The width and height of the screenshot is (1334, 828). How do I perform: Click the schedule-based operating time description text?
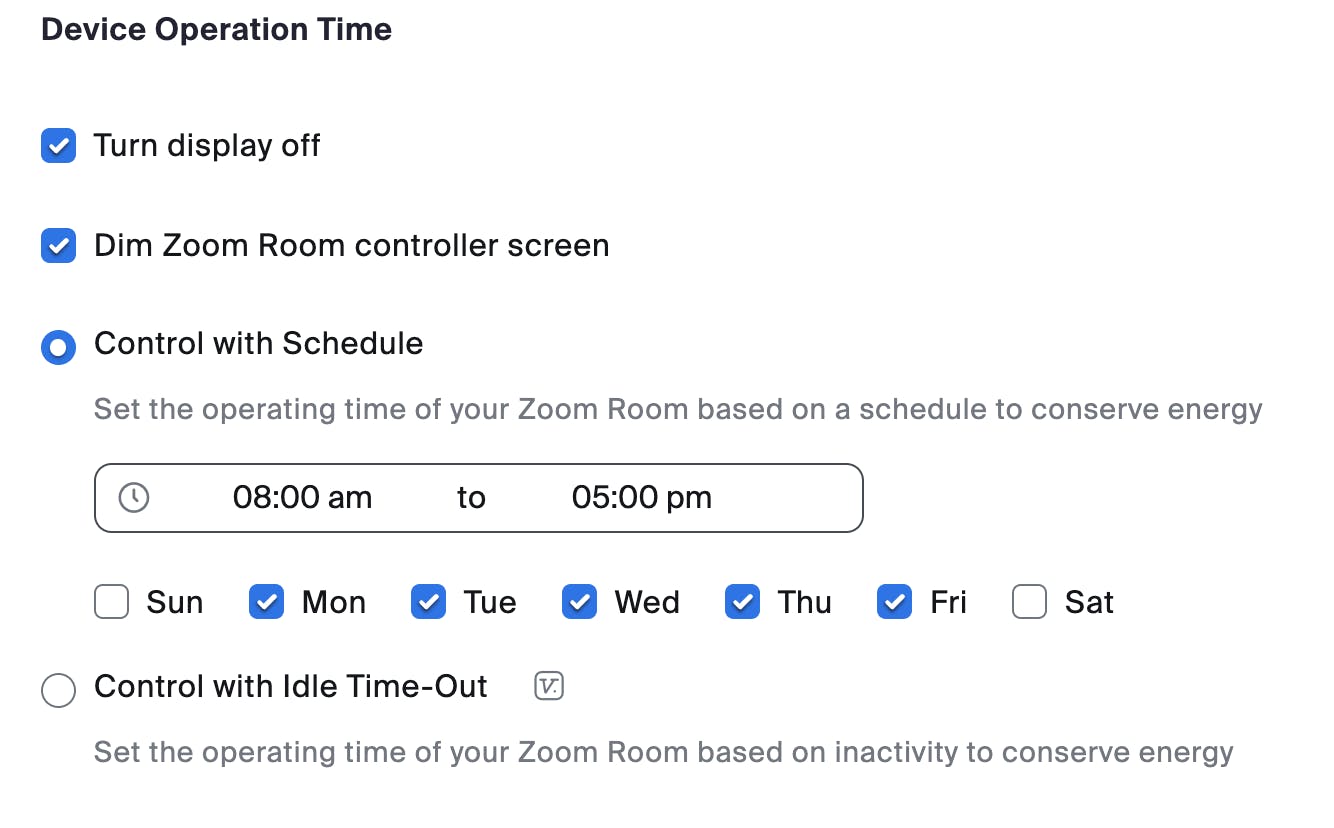(677, 410)
